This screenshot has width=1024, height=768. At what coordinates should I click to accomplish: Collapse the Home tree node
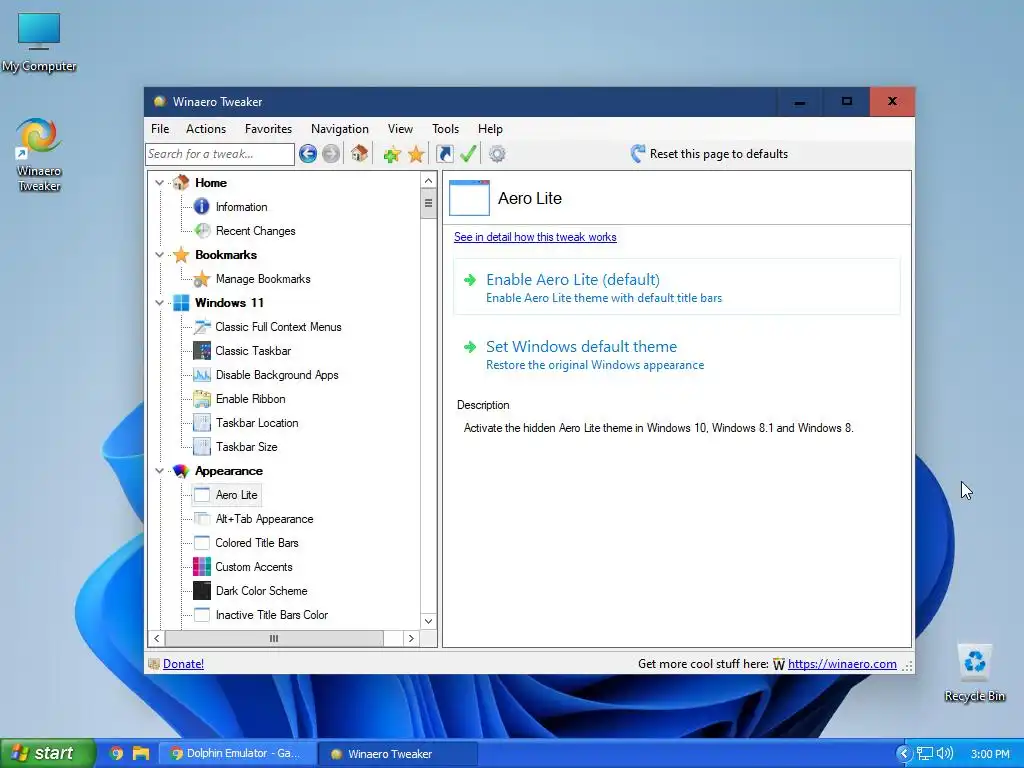[159, 183]
